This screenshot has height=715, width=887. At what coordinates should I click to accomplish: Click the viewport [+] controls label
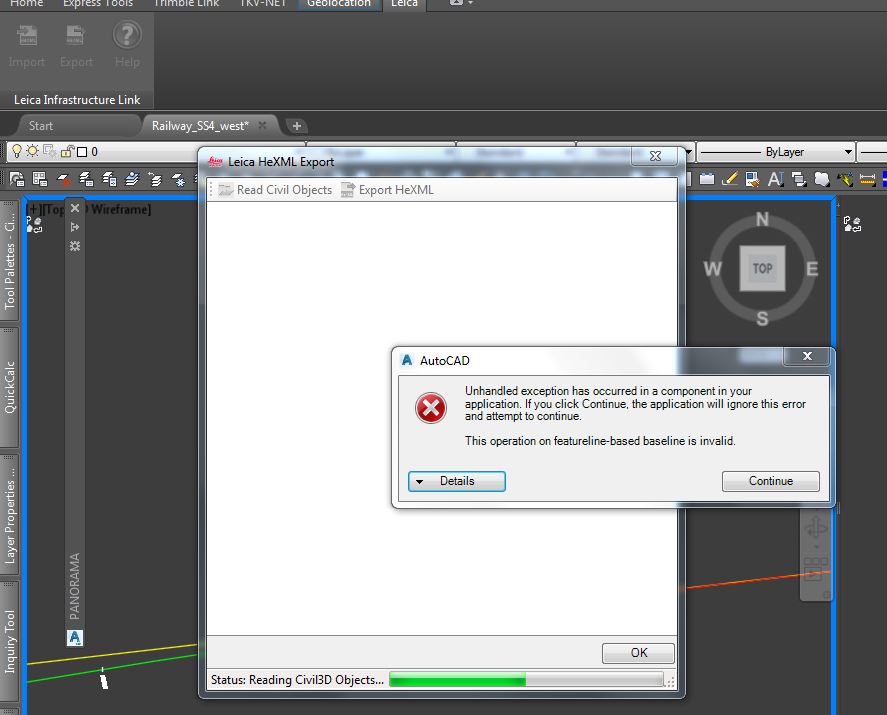coord(33,209)
